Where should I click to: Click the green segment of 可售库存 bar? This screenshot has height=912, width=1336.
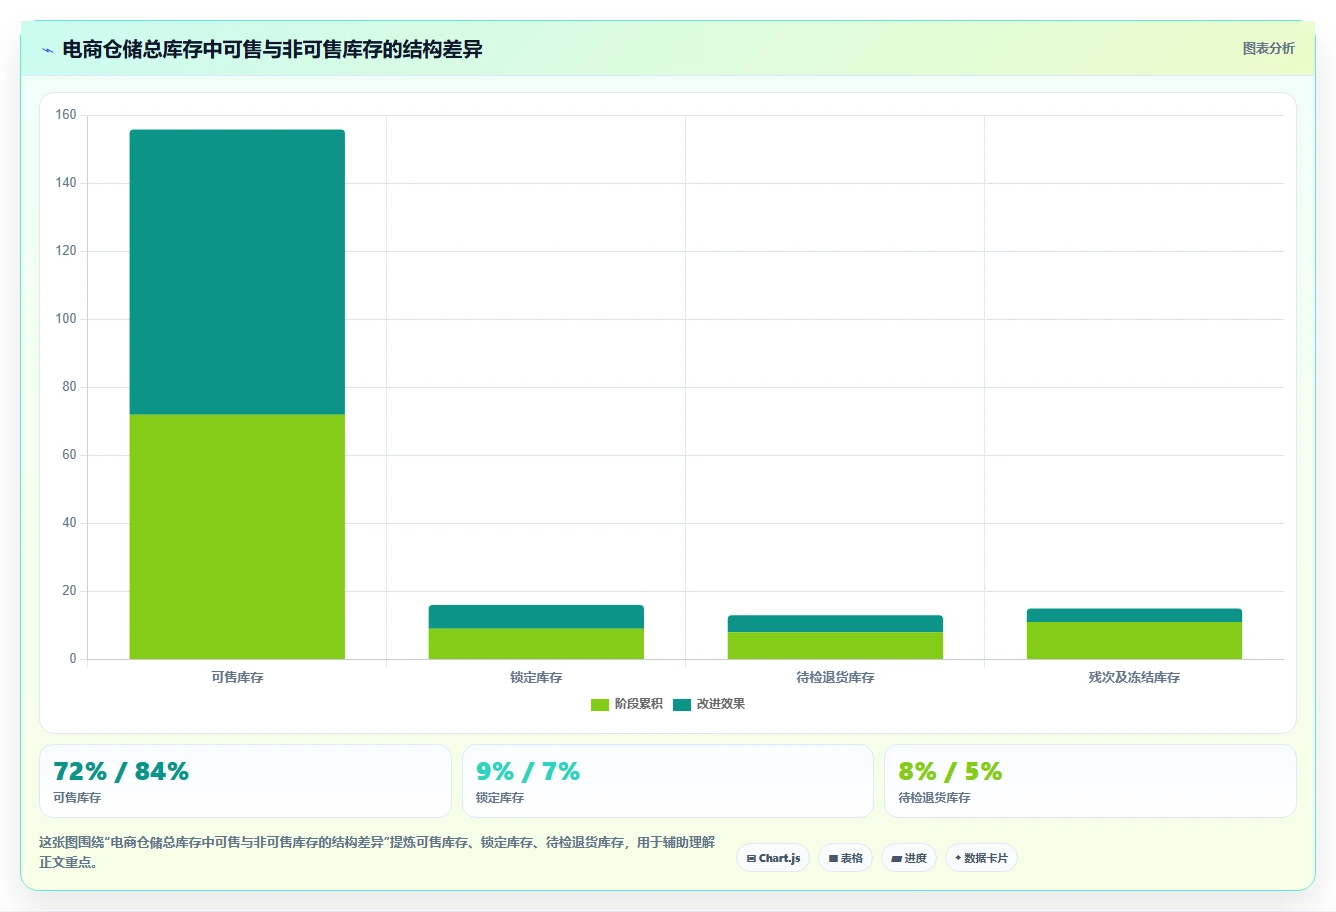(237, 537)
